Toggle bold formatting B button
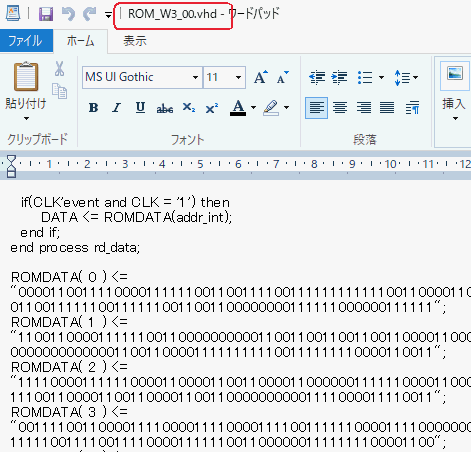This screenshot has height=452, width=471. pyautogui.click(x=94, y=108)
